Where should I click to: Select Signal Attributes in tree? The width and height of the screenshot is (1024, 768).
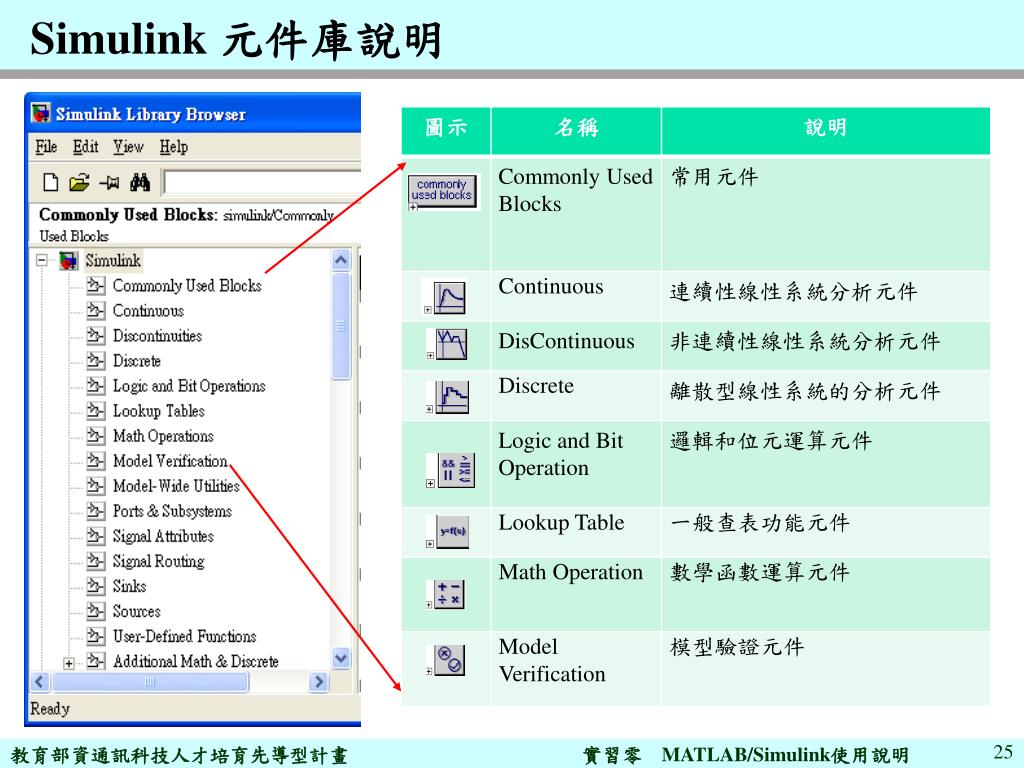coord(163,536)
